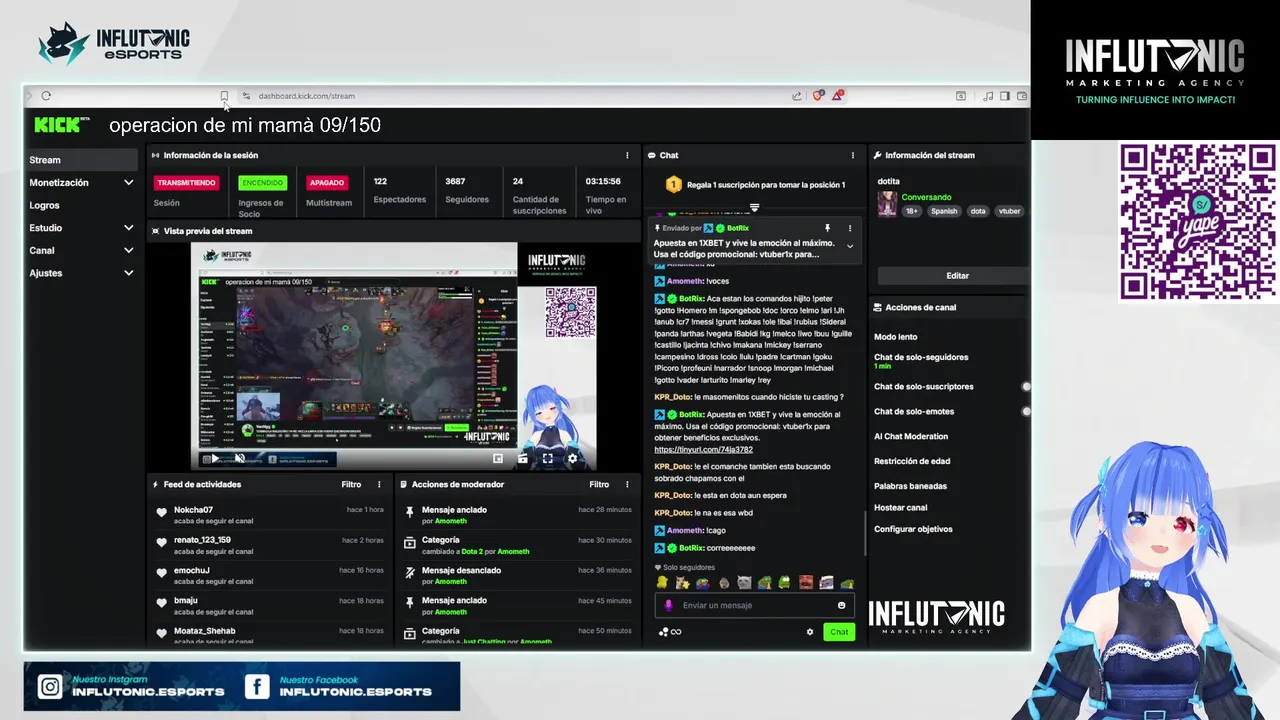The image size is (1280, 720).
Task: Open the site settings icon beside the URL
Action: (x=246, y=96)
